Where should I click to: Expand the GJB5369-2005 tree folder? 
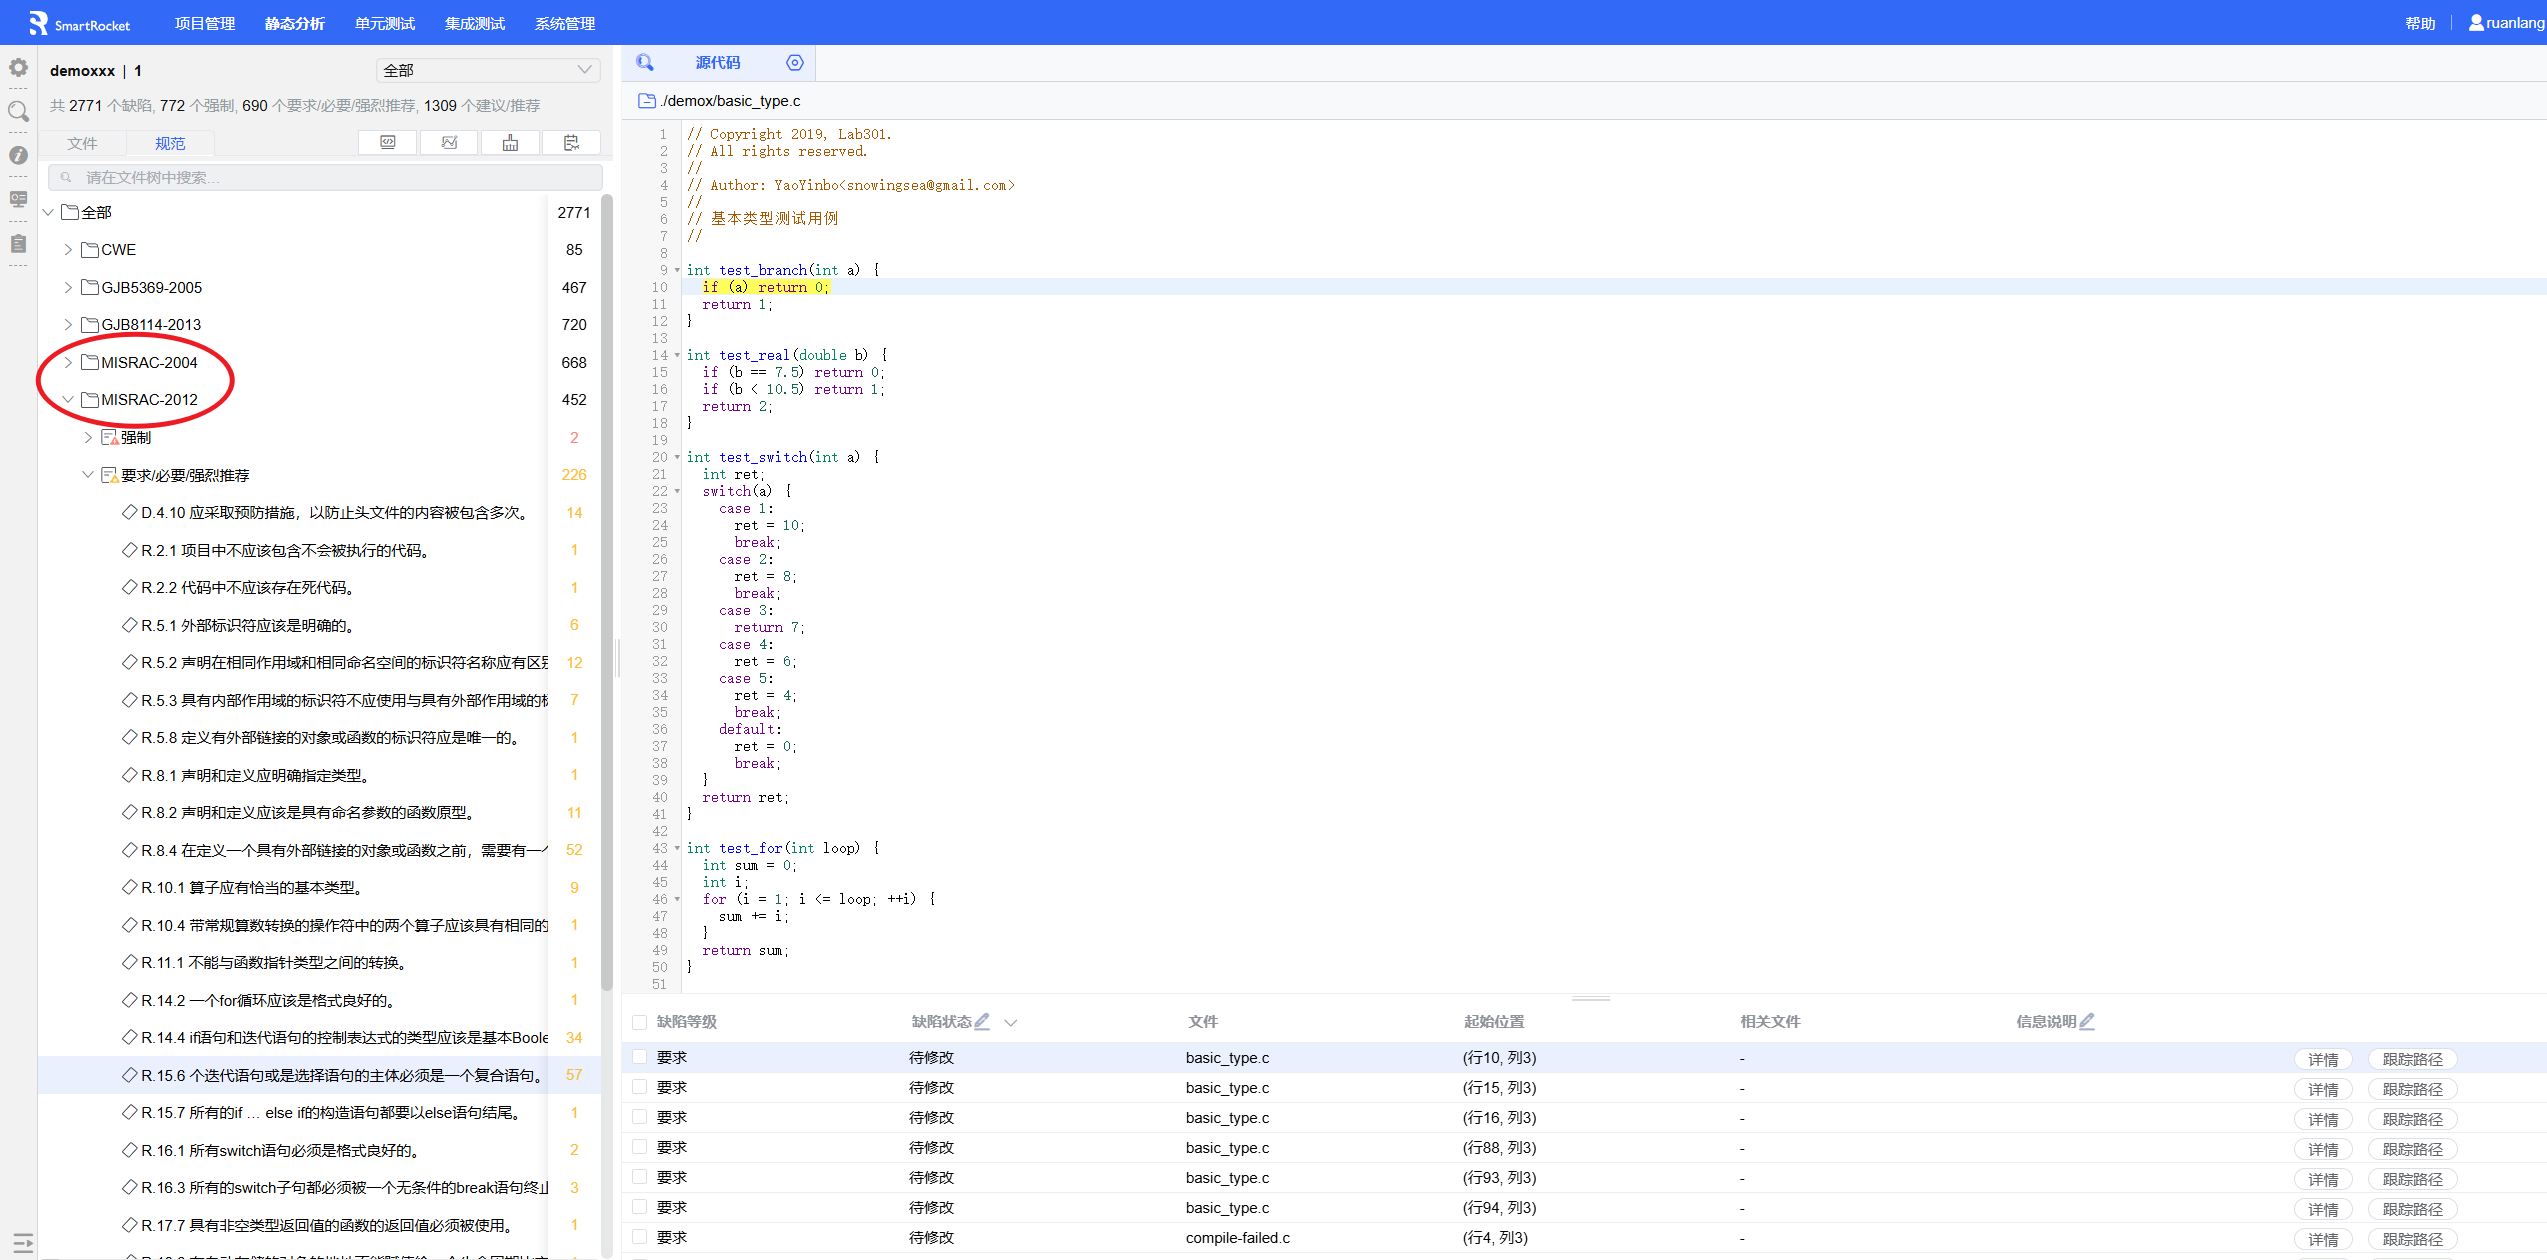(x=68, y=288)
